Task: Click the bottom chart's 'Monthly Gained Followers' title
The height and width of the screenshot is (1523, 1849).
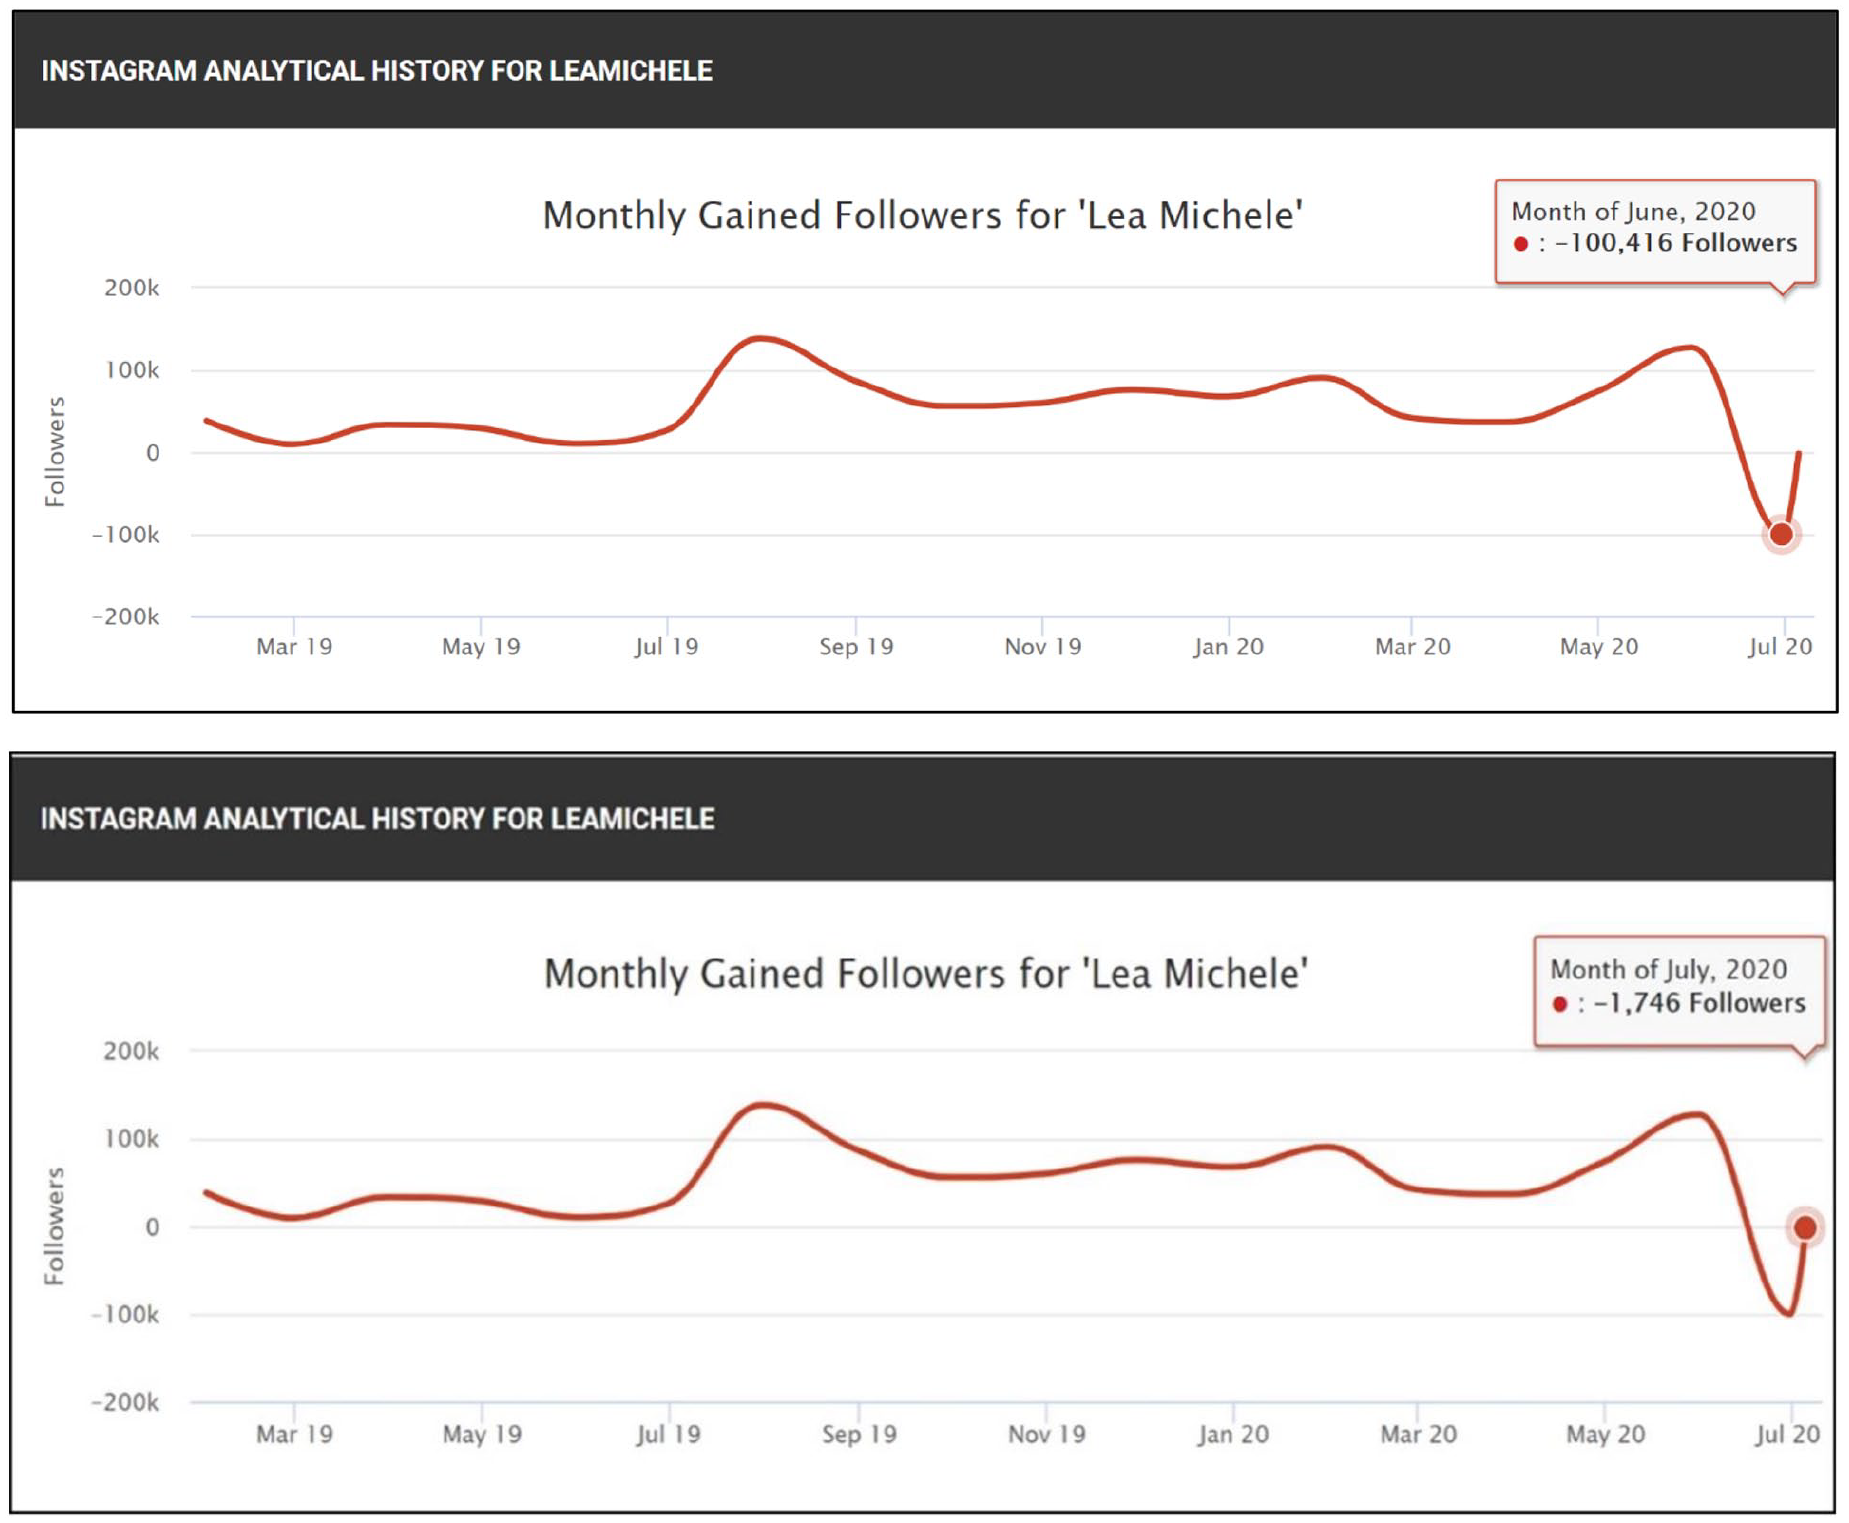Action: (925, 973)
